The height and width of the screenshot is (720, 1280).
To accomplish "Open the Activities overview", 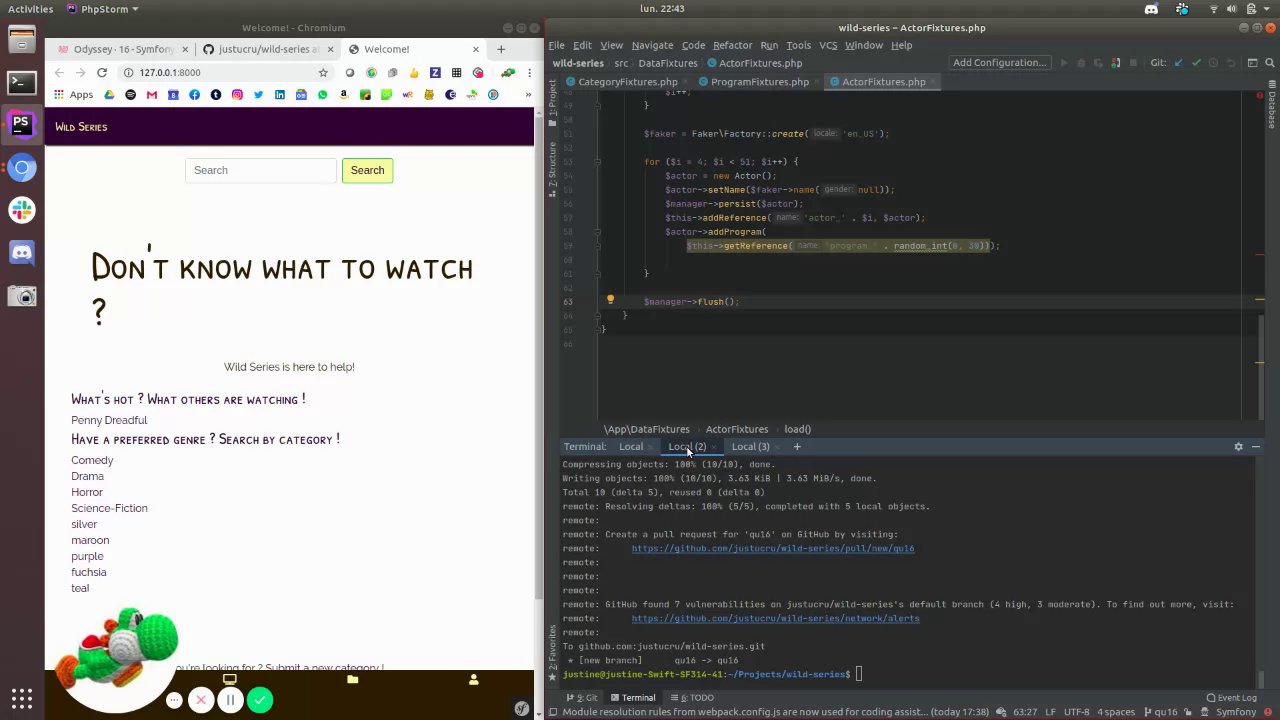I will coord(30,9).
